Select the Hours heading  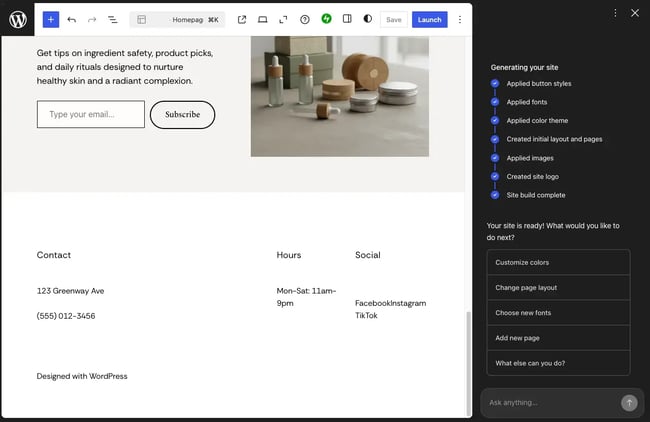[289, 255]
